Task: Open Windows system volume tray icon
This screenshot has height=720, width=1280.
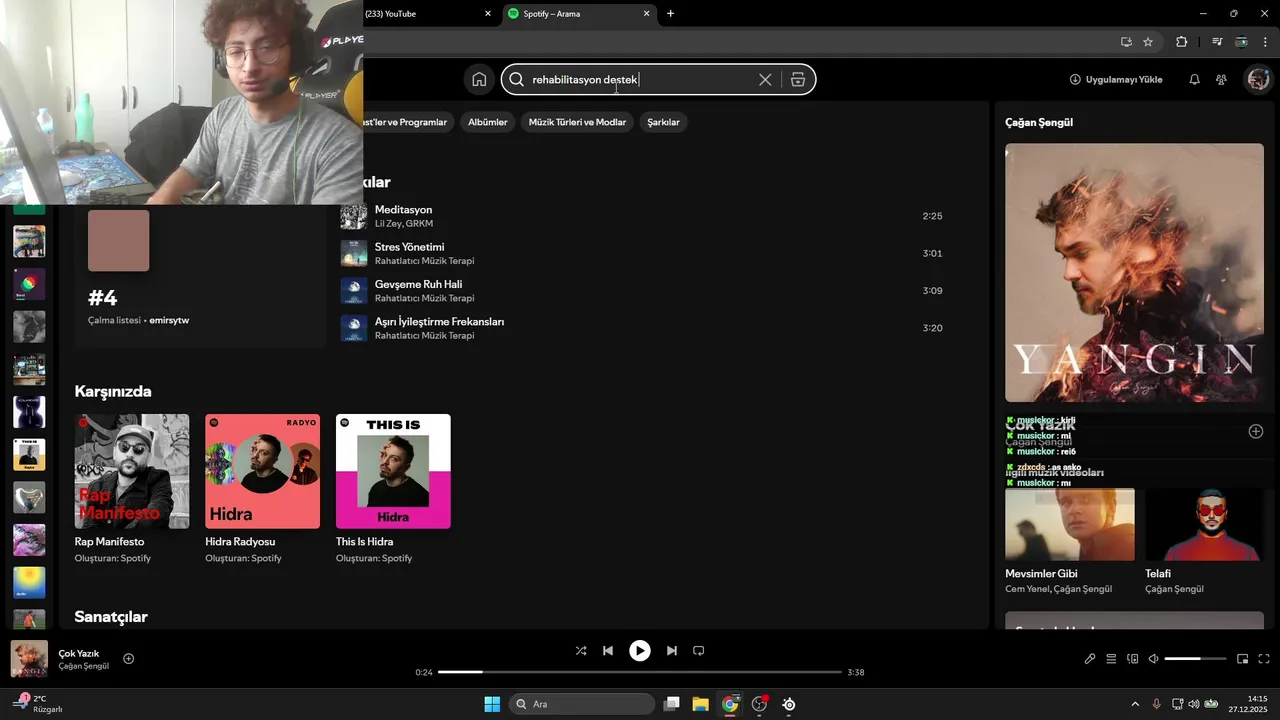Action: [1193, 704]
